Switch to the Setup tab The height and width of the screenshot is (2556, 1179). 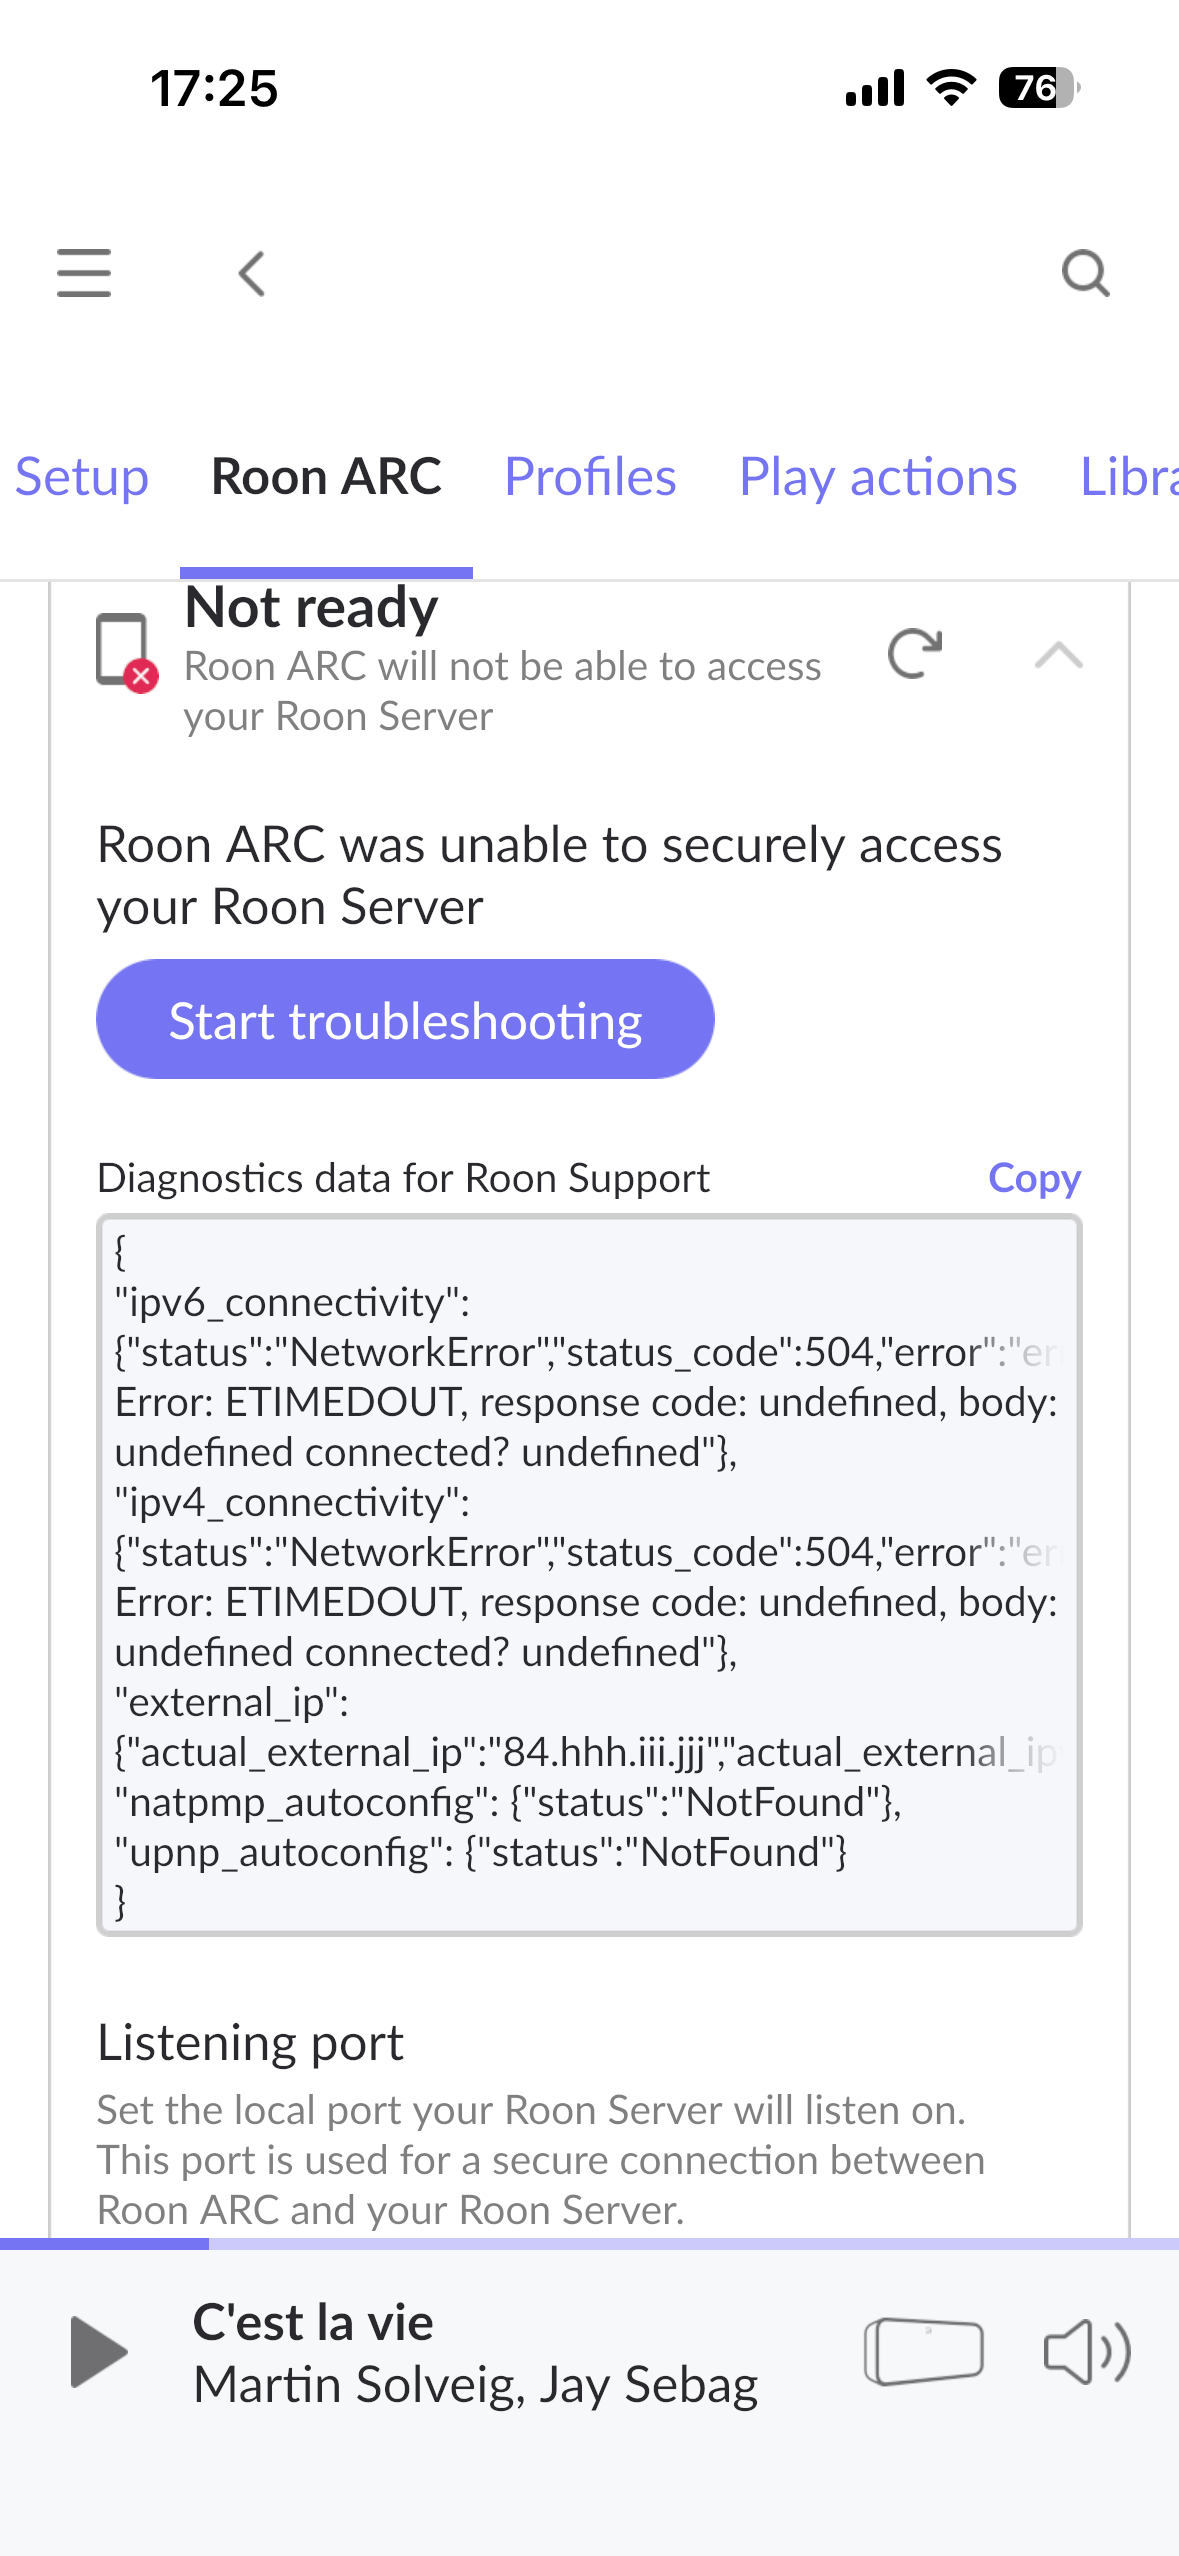(82, 476)
